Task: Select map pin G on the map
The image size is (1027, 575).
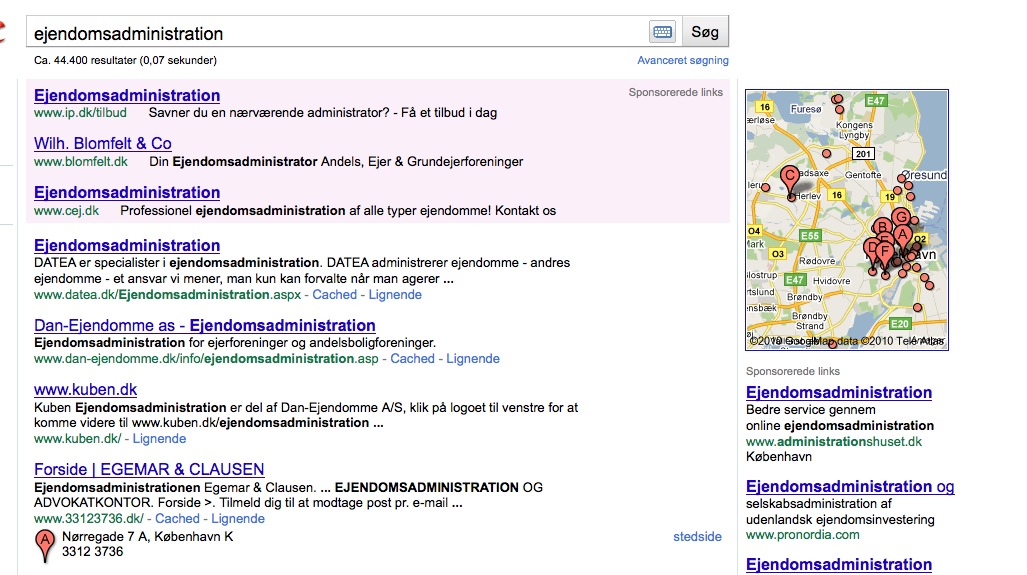Action: click(902, 217)
